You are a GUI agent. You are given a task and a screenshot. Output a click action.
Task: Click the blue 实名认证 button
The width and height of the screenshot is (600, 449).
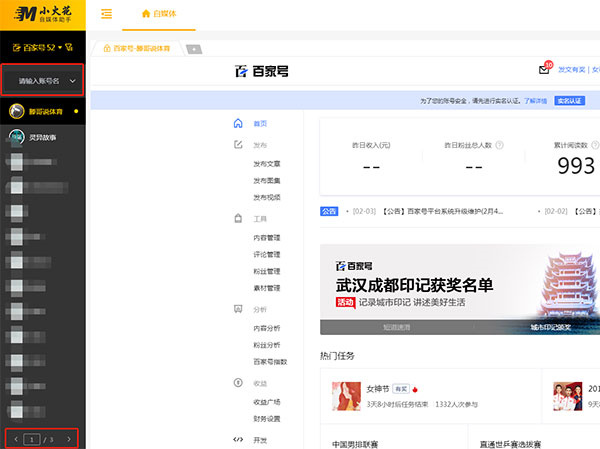pos(569,101)
